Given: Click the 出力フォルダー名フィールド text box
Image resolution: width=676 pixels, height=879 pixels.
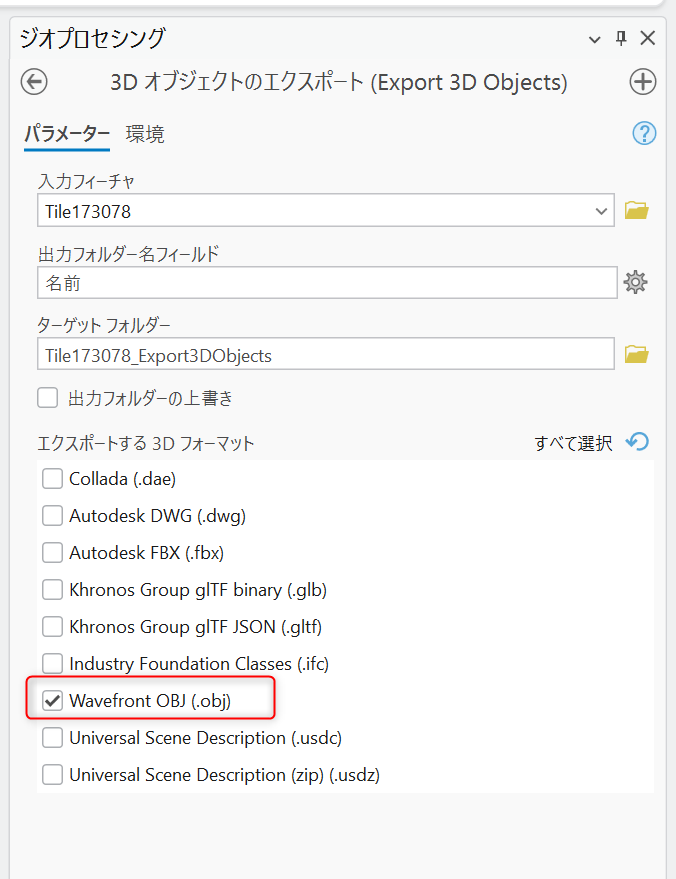Looking at the screenshot, I should pos(326,283).
